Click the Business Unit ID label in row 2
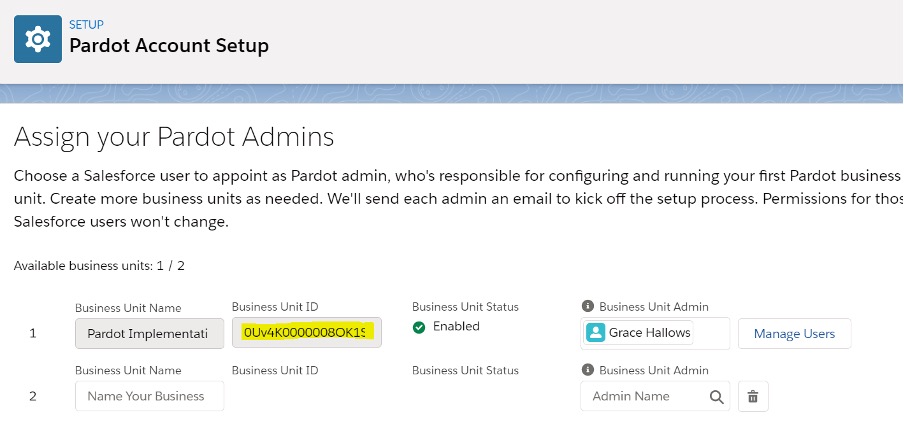The height and width of the screenshot is (438, 904). 275,370
